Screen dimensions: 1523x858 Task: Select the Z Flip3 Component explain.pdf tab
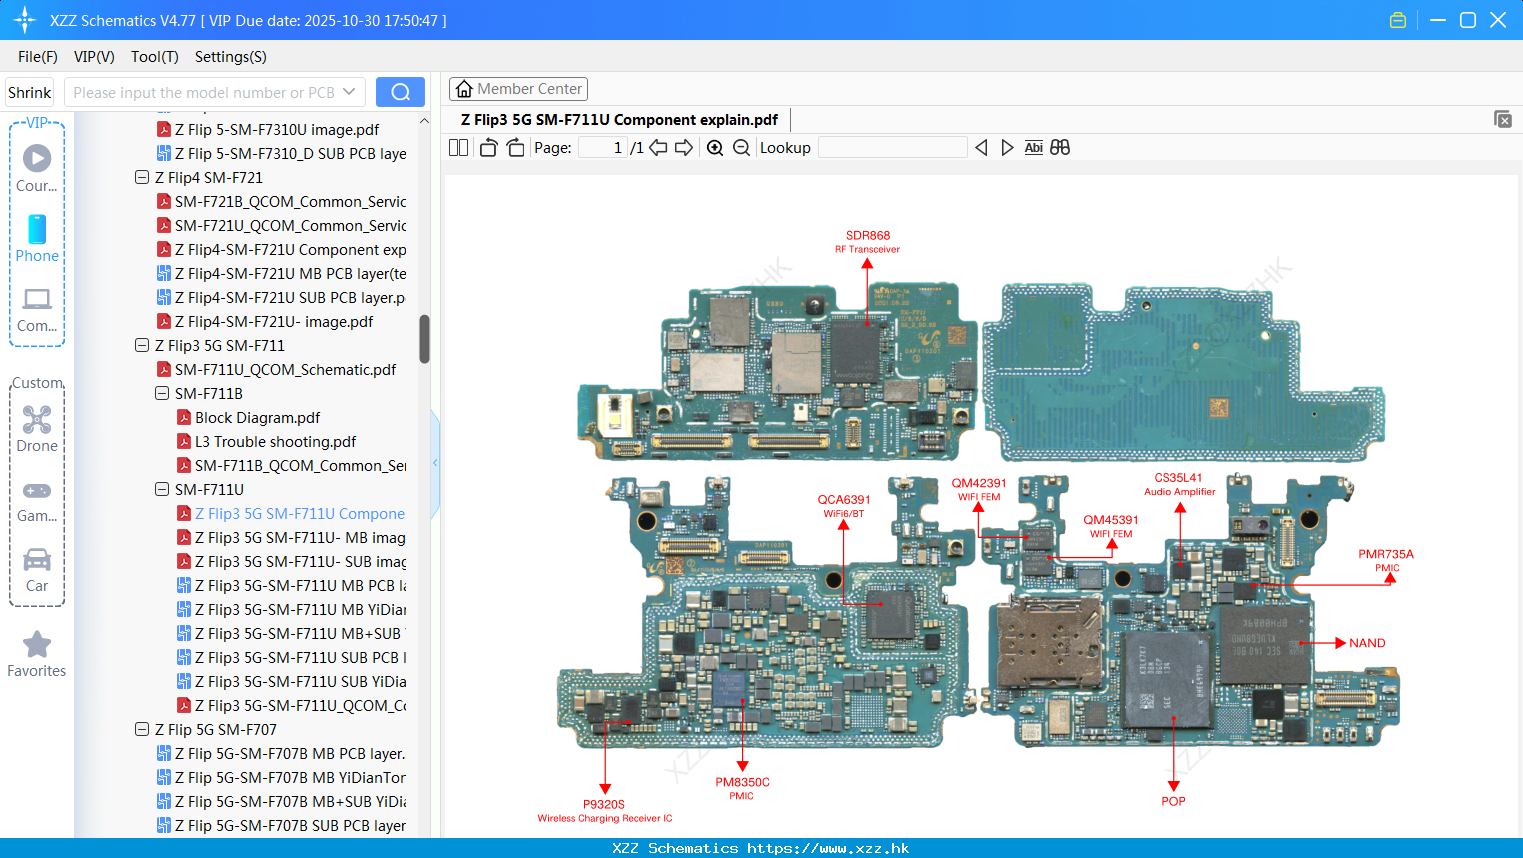[619, 120]
